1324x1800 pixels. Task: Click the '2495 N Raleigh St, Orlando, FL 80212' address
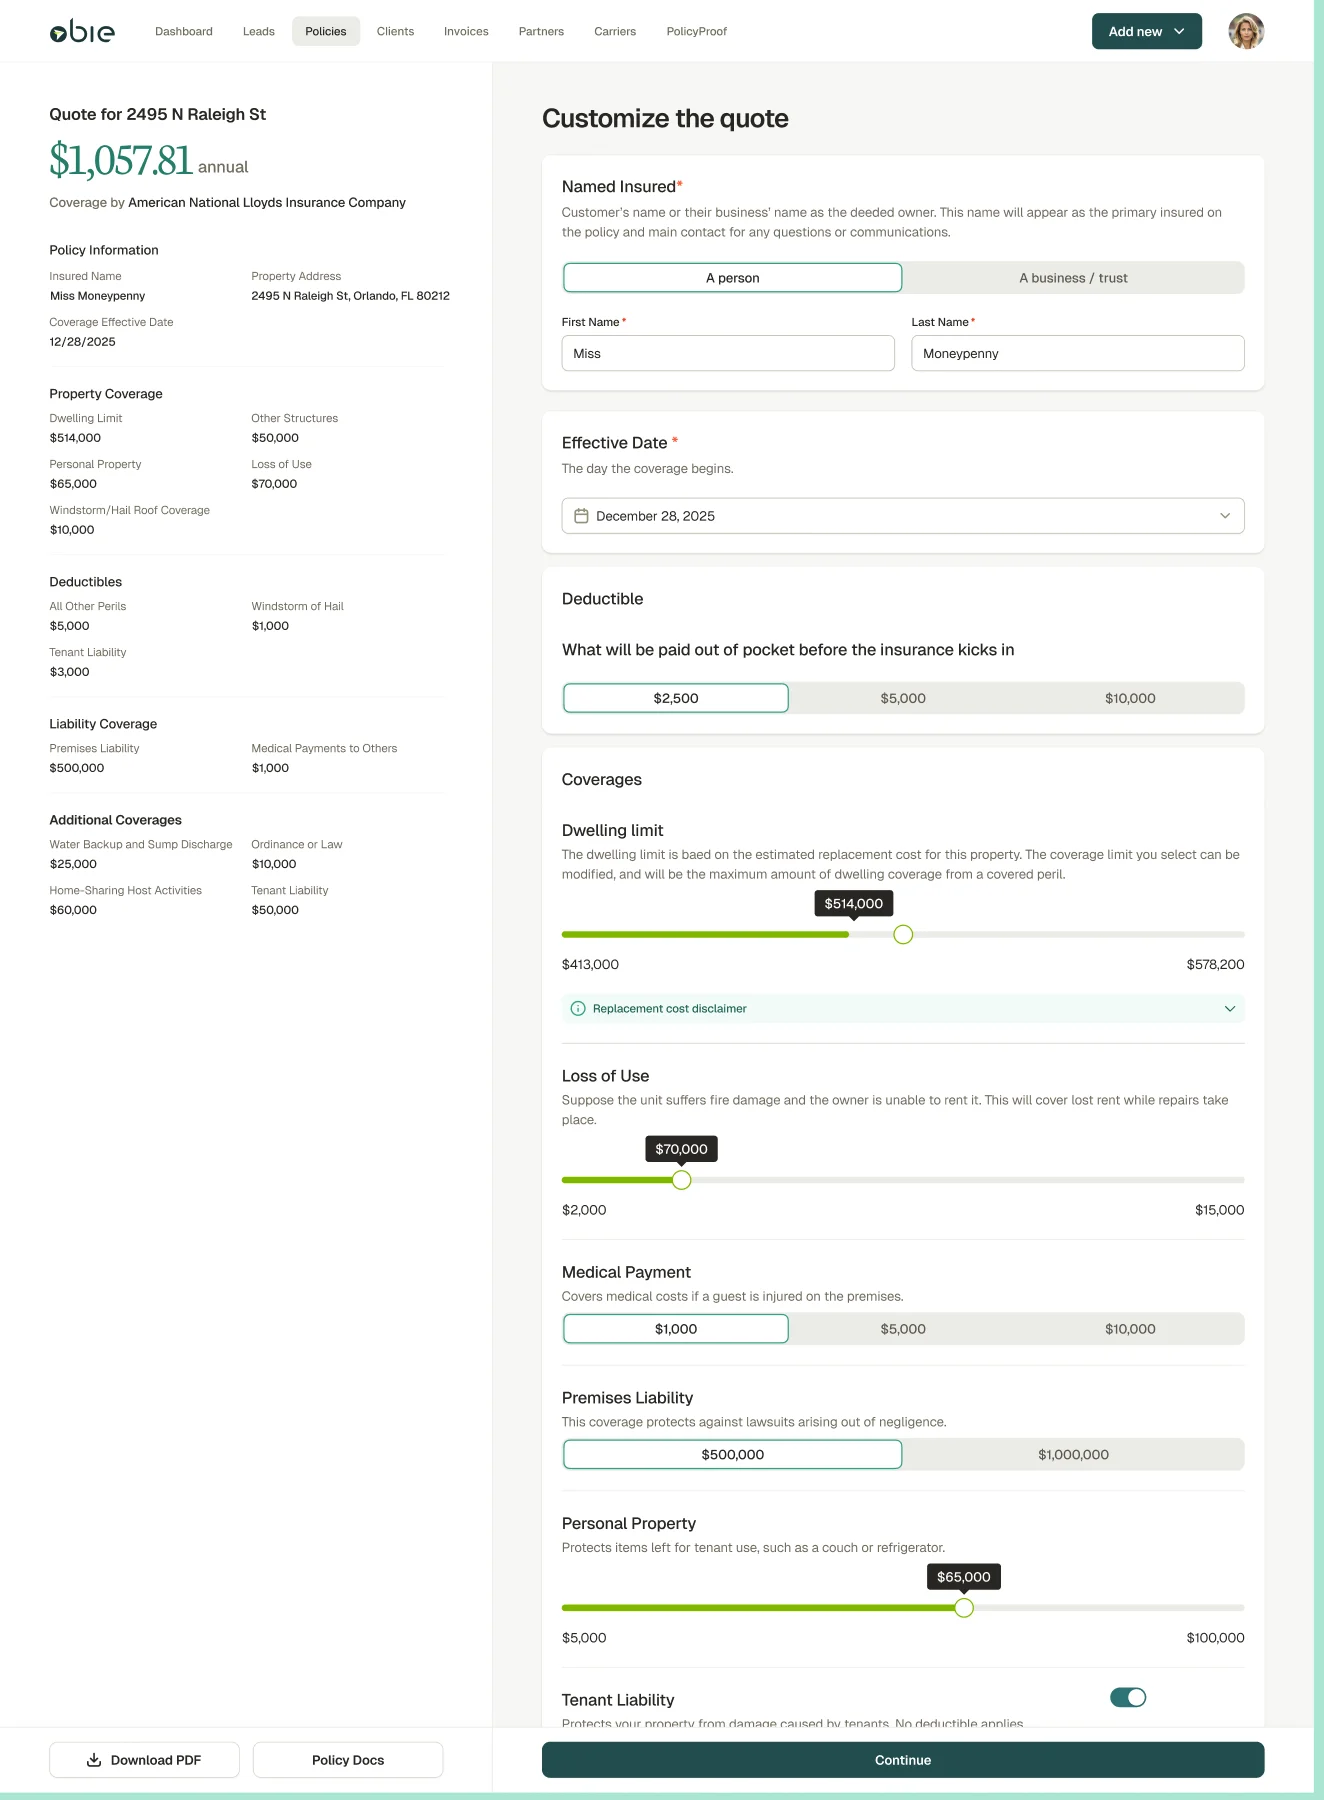pos(351,296)
